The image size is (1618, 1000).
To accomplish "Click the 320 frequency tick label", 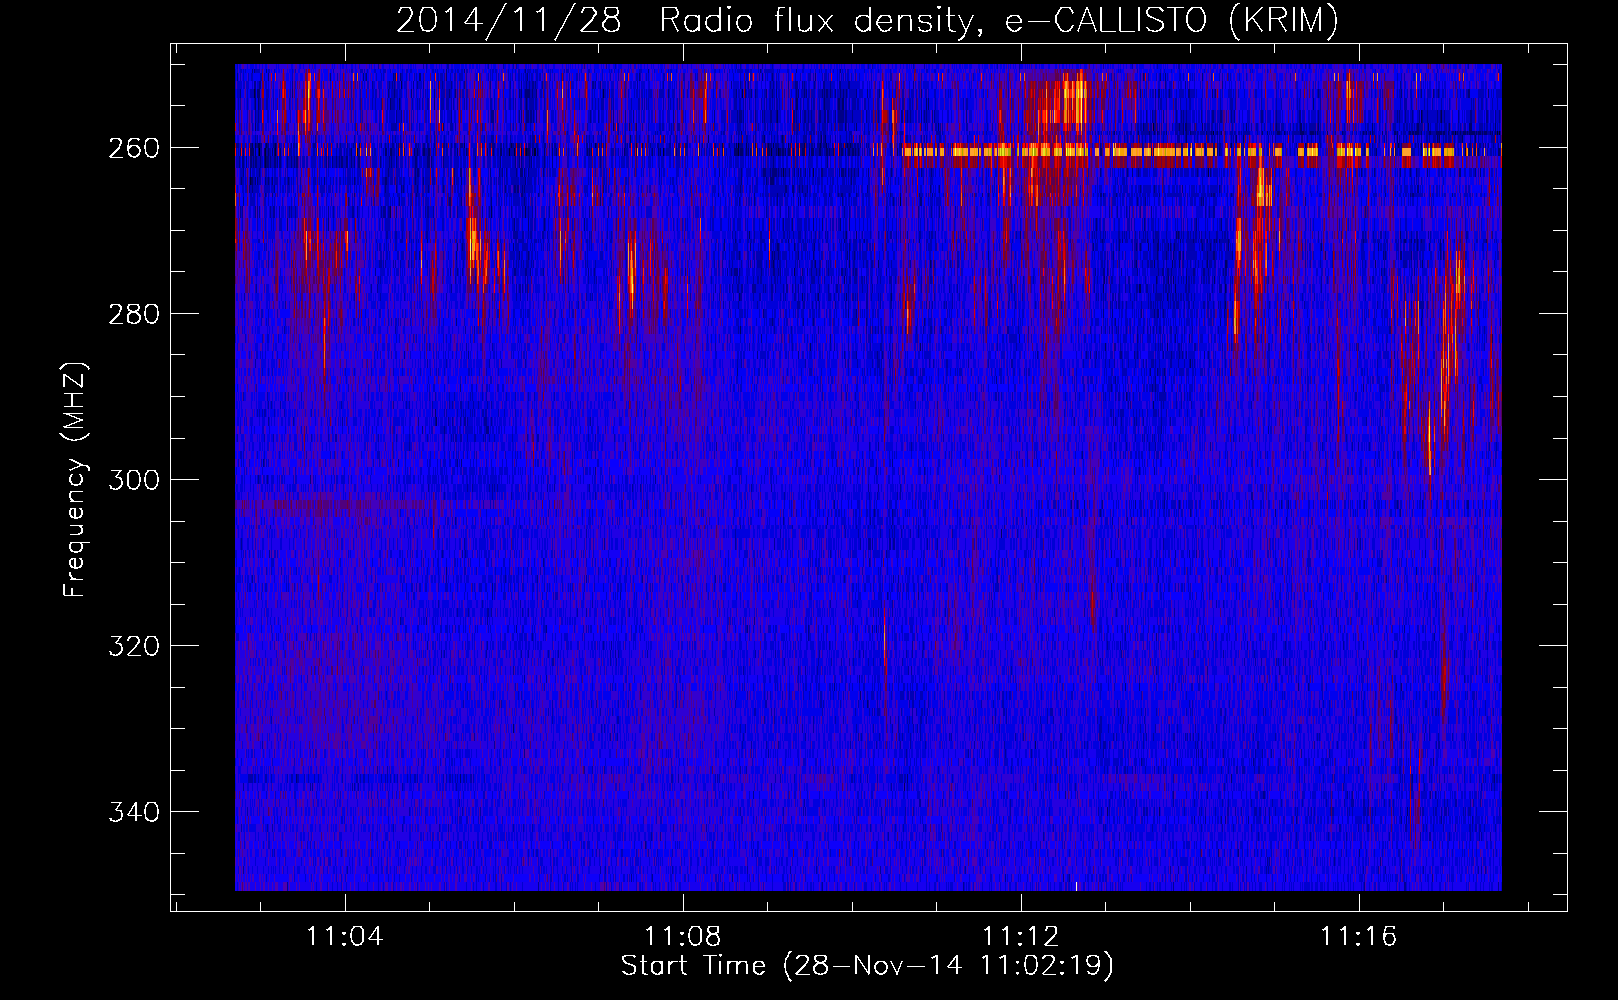I will pos(134,646).
